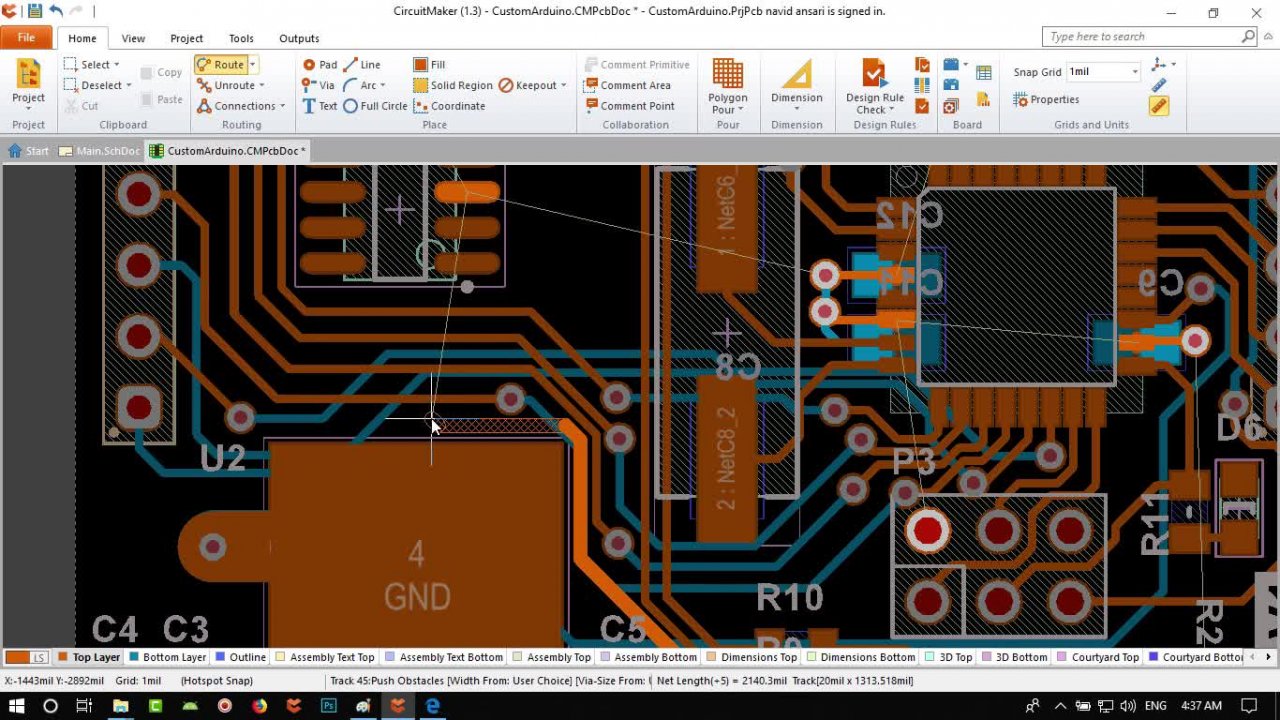Click the blue diagonal ruler units icon
Image resolution: width=1280 pixels, height=720 pixels.
(1159, 85)
